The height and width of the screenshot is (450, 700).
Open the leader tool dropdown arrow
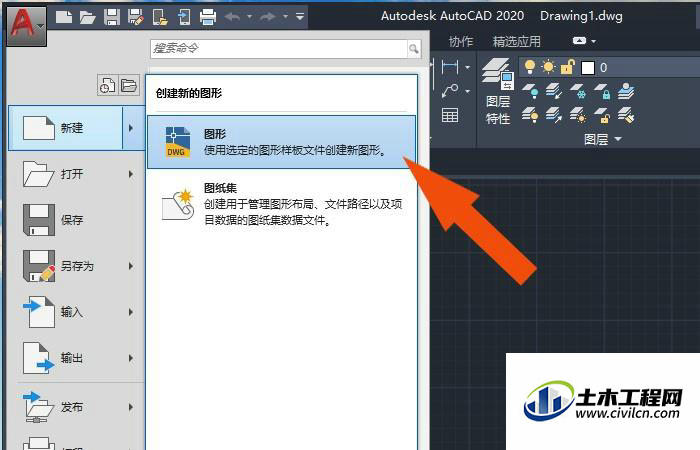tap(467, 92)
